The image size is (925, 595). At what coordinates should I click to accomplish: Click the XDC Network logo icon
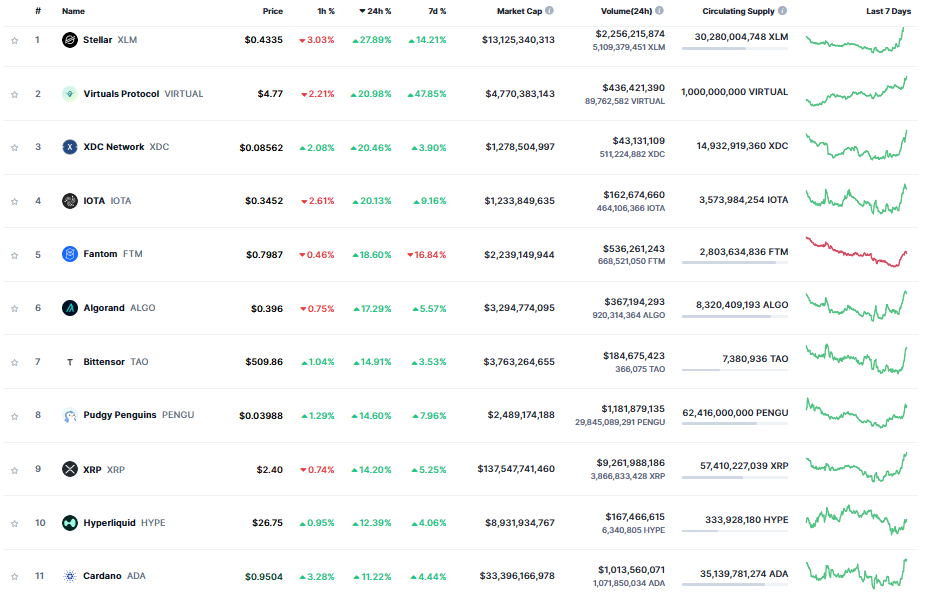coord(70,147)
